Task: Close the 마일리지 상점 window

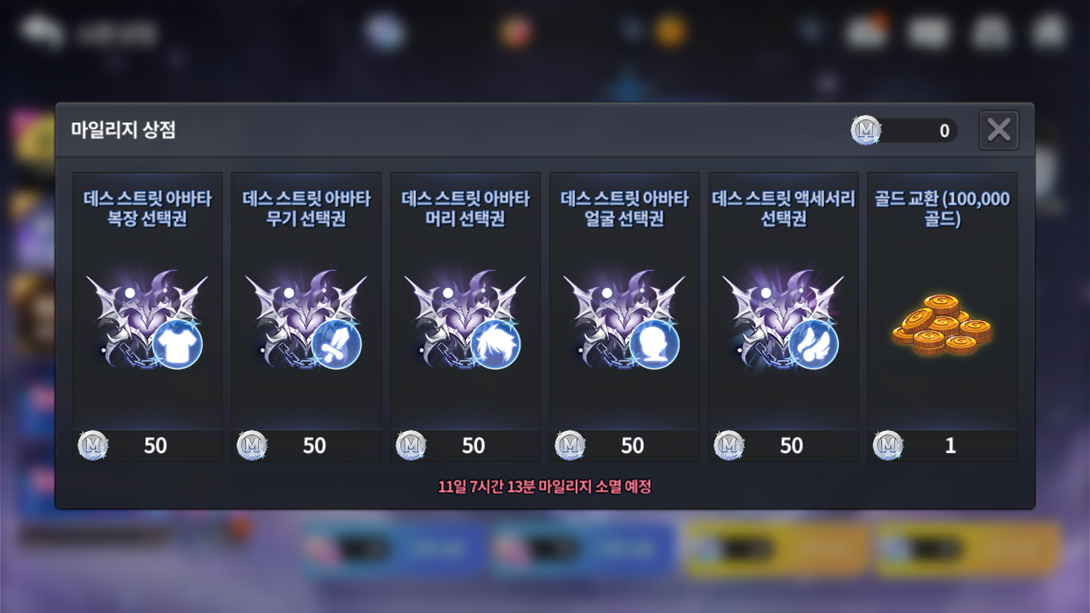Action: point(999,130)
